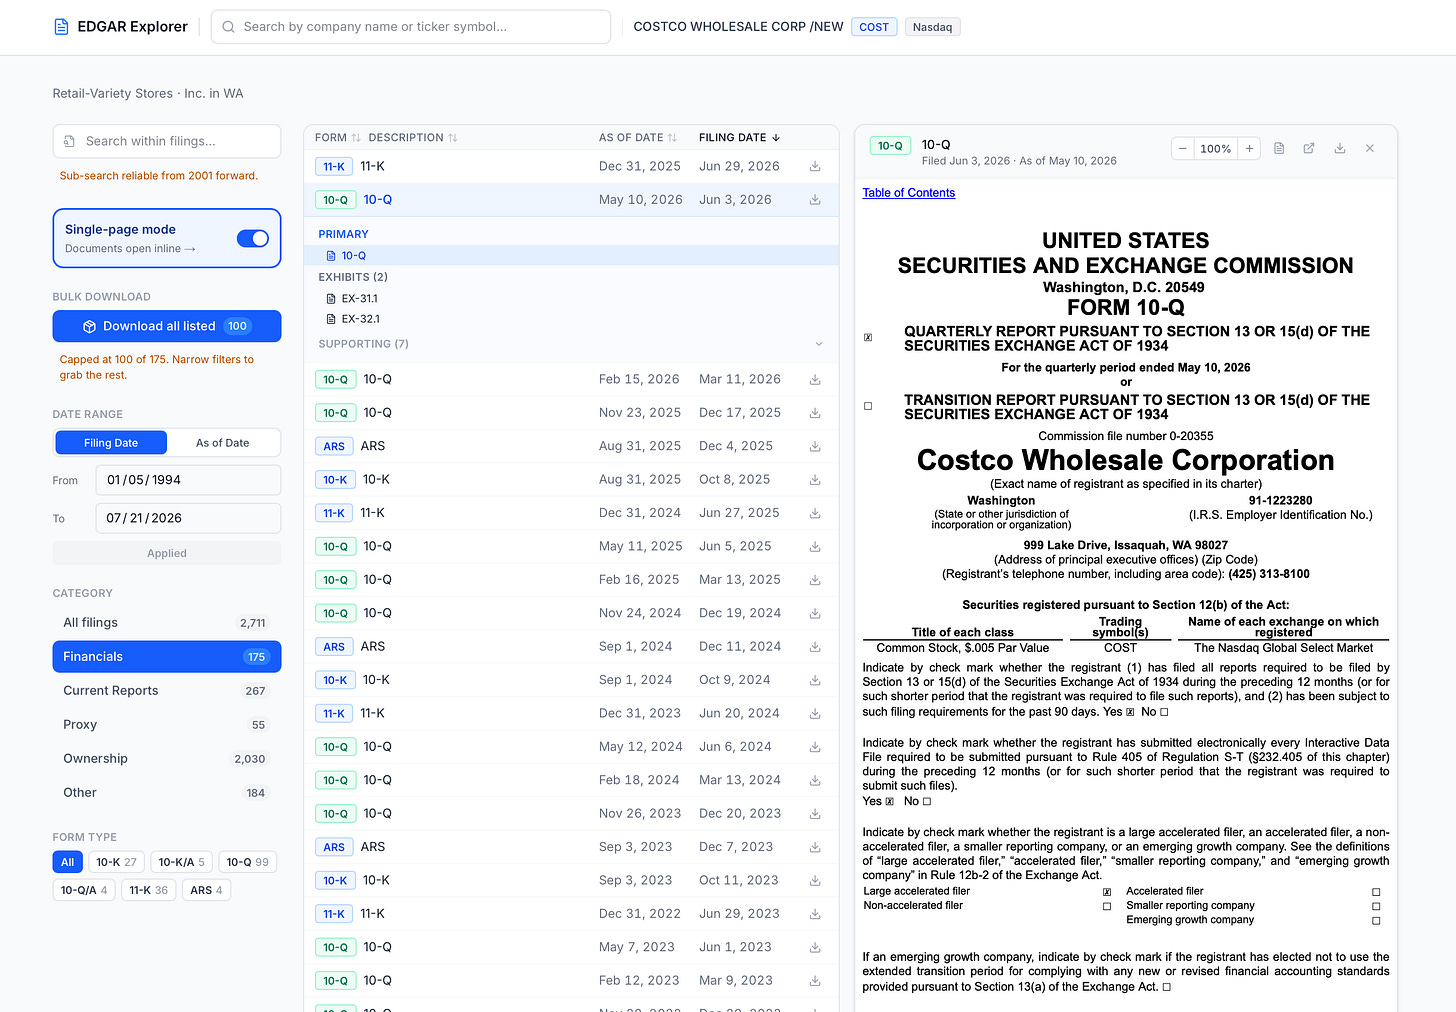Select Proxy category
The width and height of the screenshot is (1456, 1012).
(x=167, y=725)
